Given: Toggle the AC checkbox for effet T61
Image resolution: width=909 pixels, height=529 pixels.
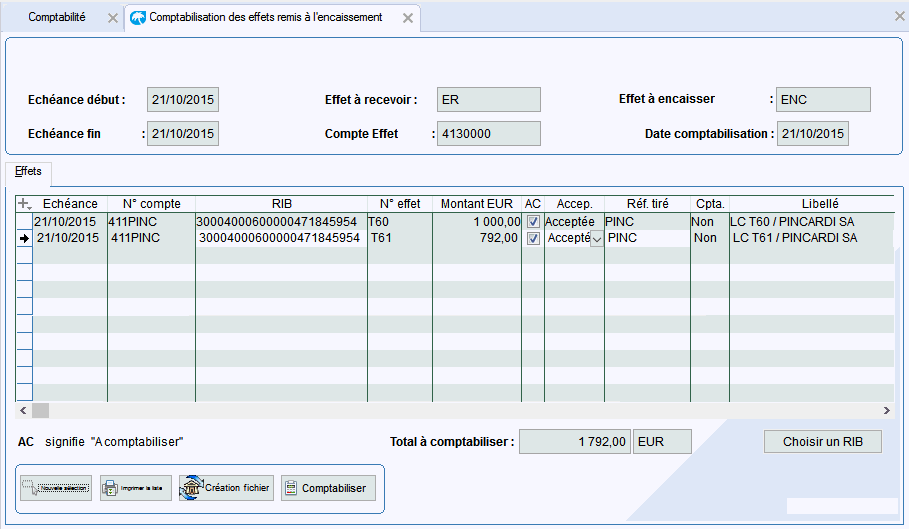Looking at the screenshot, I should click(533, 238).
